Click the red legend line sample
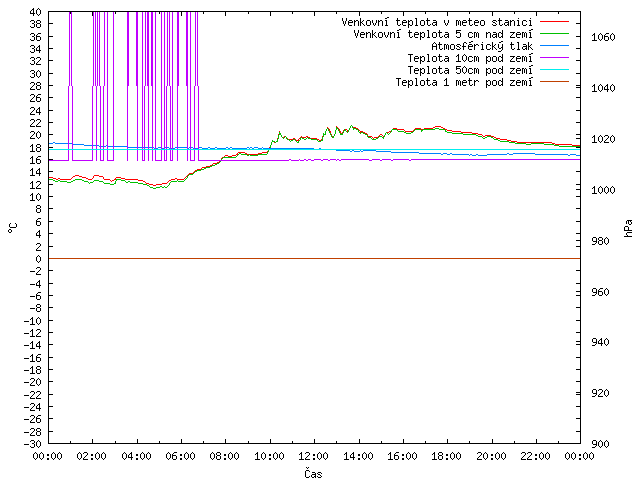 pos(554,22)
